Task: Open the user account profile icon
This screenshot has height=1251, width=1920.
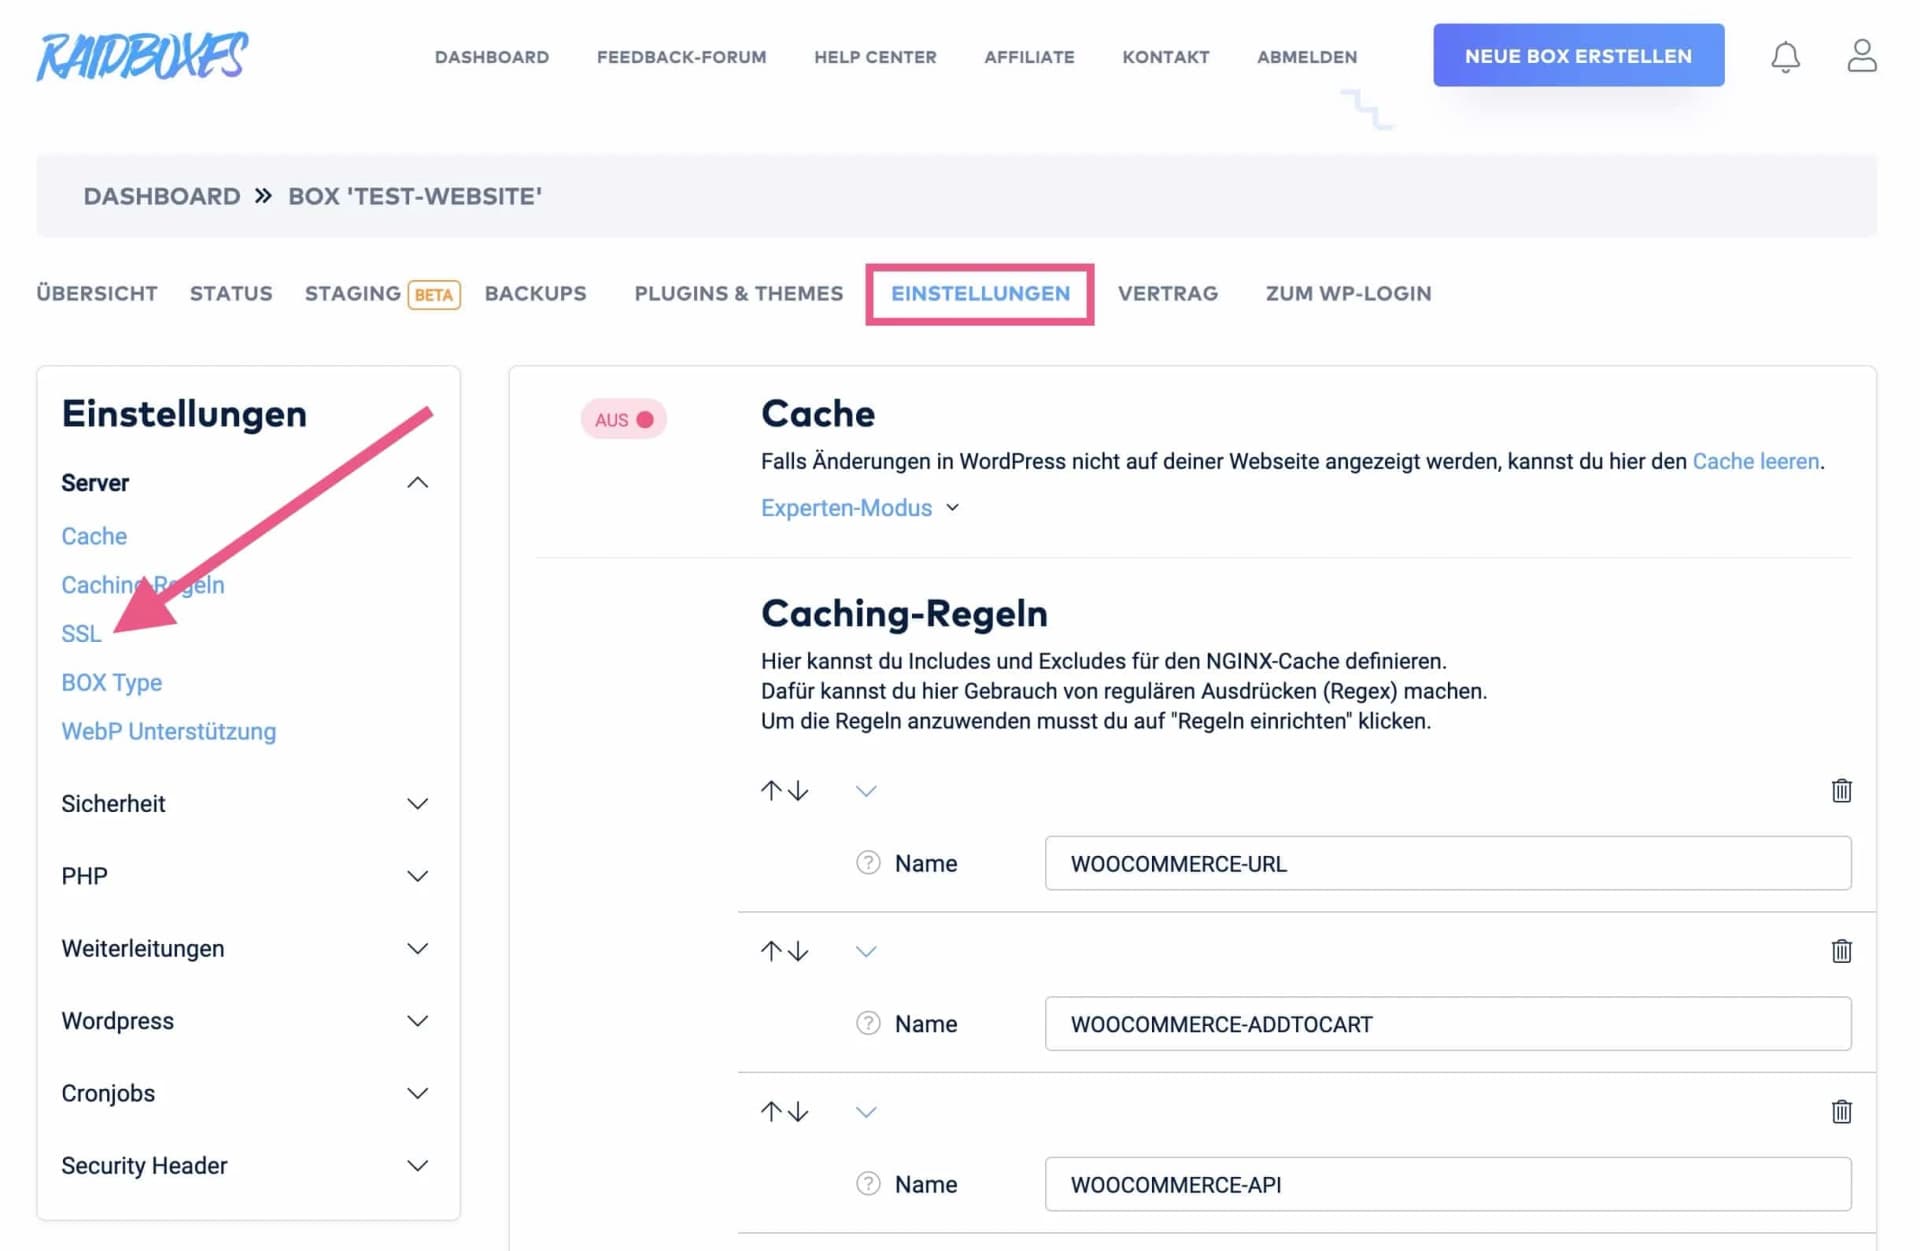Action: [1861, 56]
